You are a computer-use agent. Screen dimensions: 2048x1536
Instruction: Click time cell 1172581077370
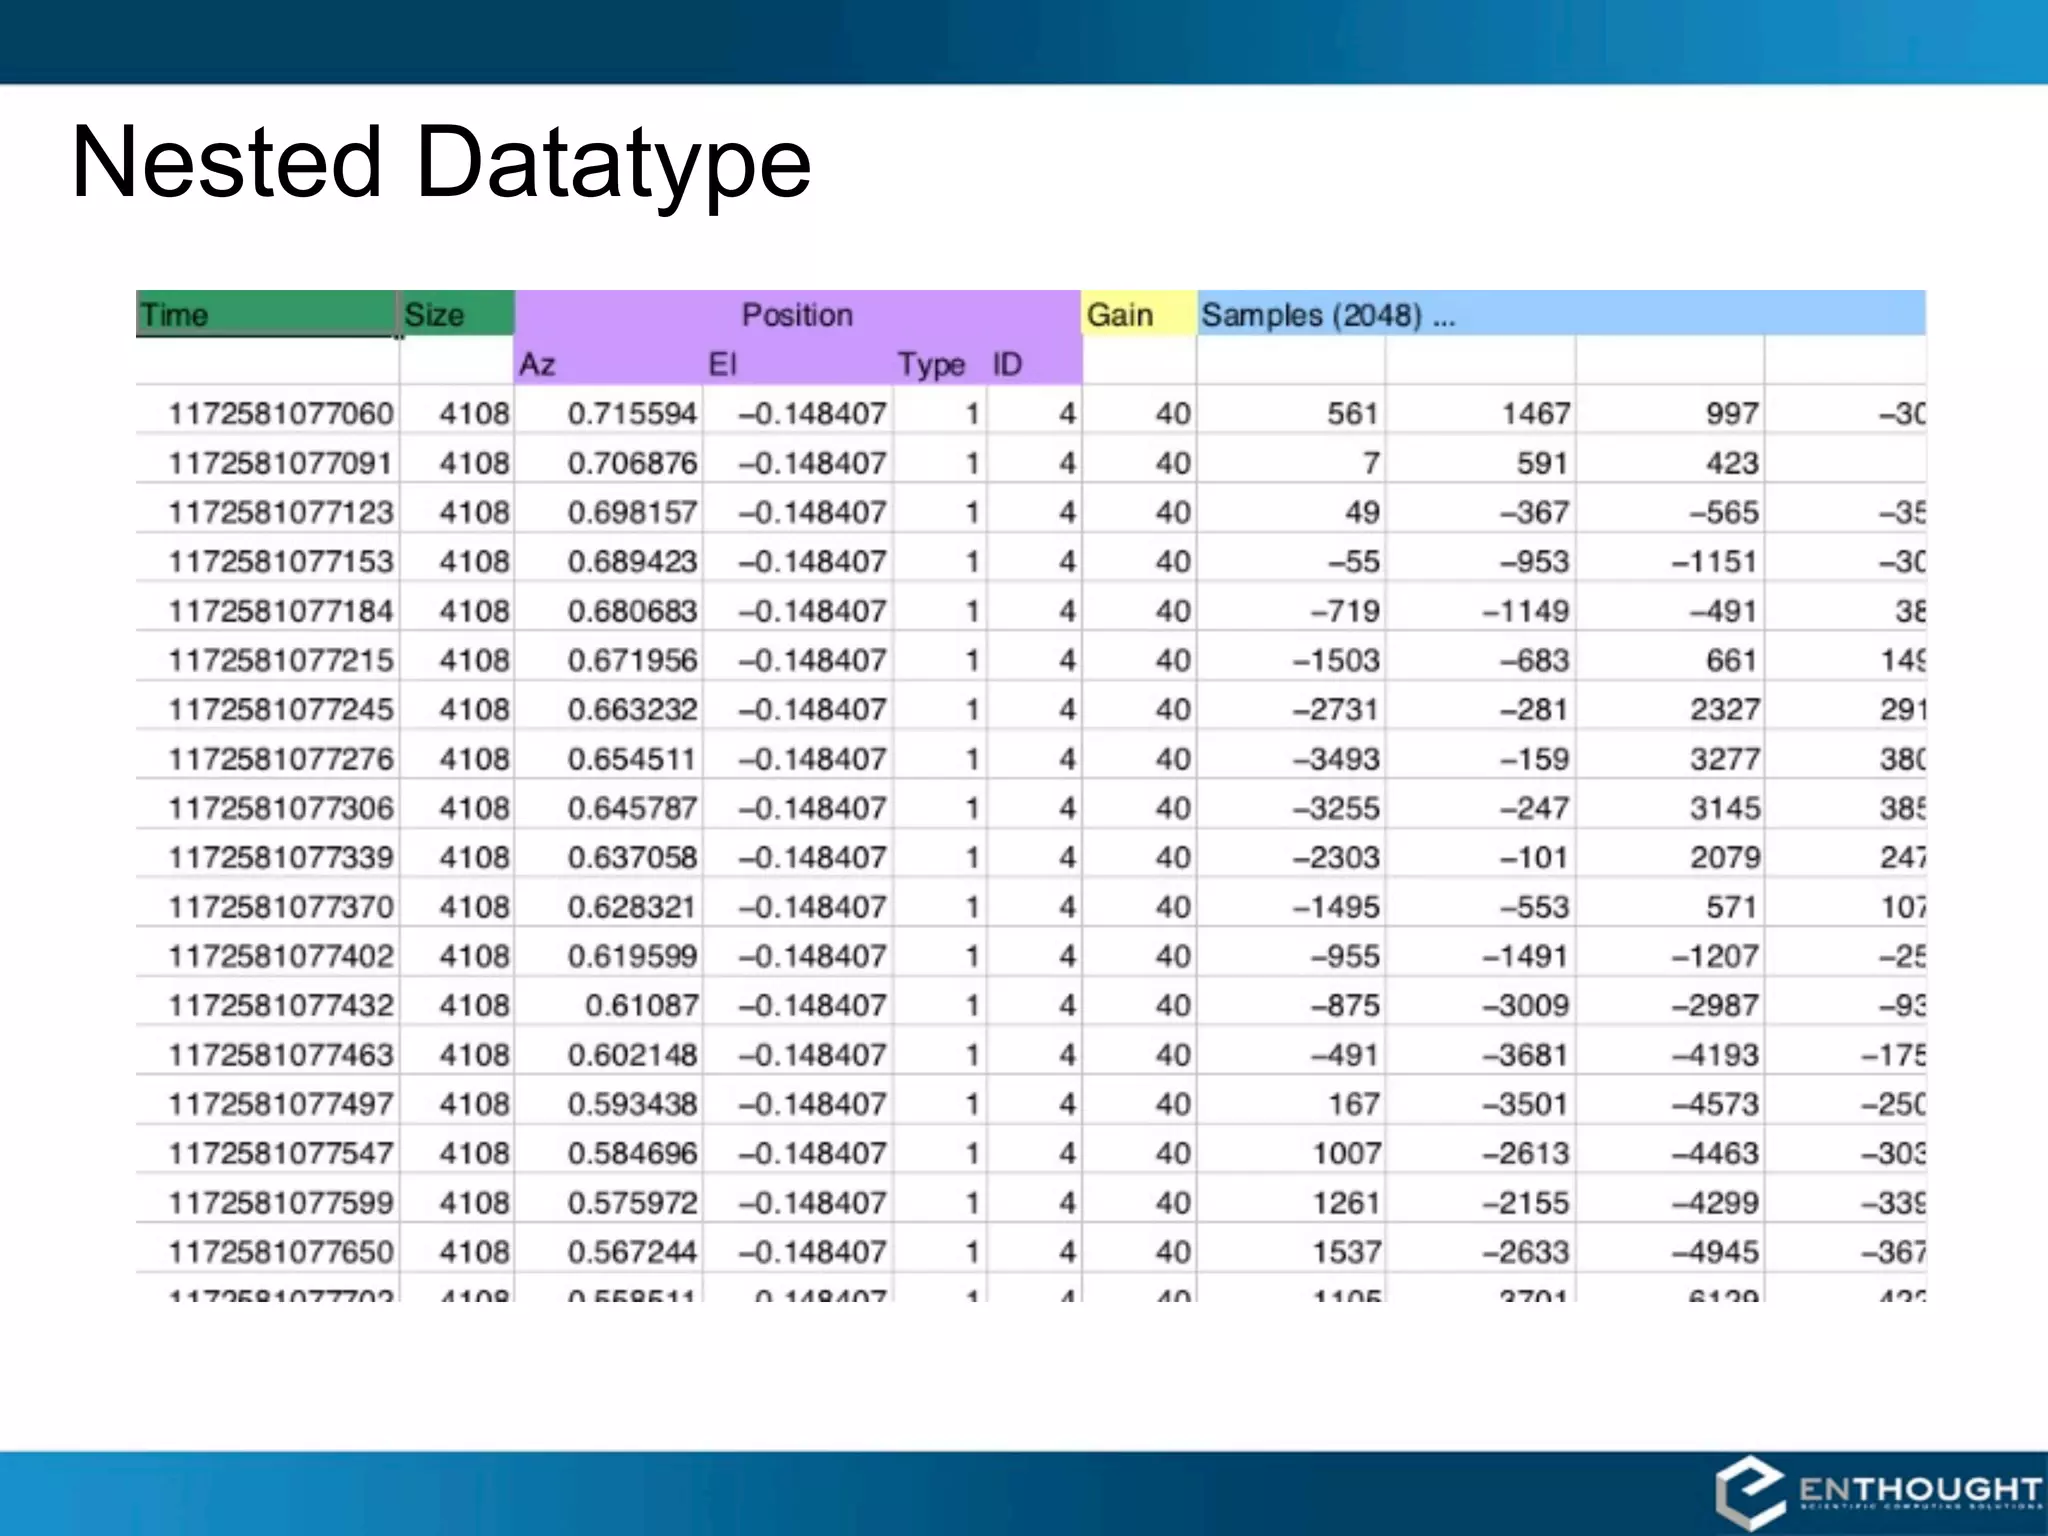(281, 906)
